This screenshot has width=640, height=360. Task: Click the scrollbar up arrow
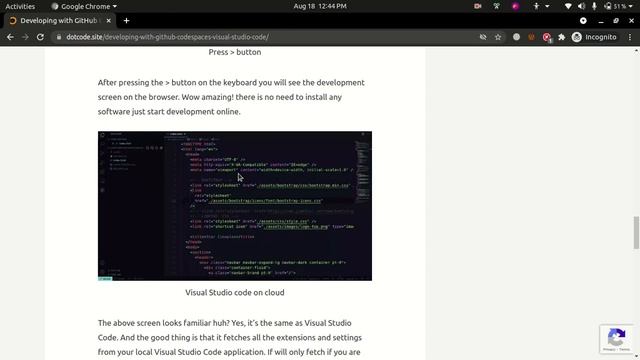point(636,51)
